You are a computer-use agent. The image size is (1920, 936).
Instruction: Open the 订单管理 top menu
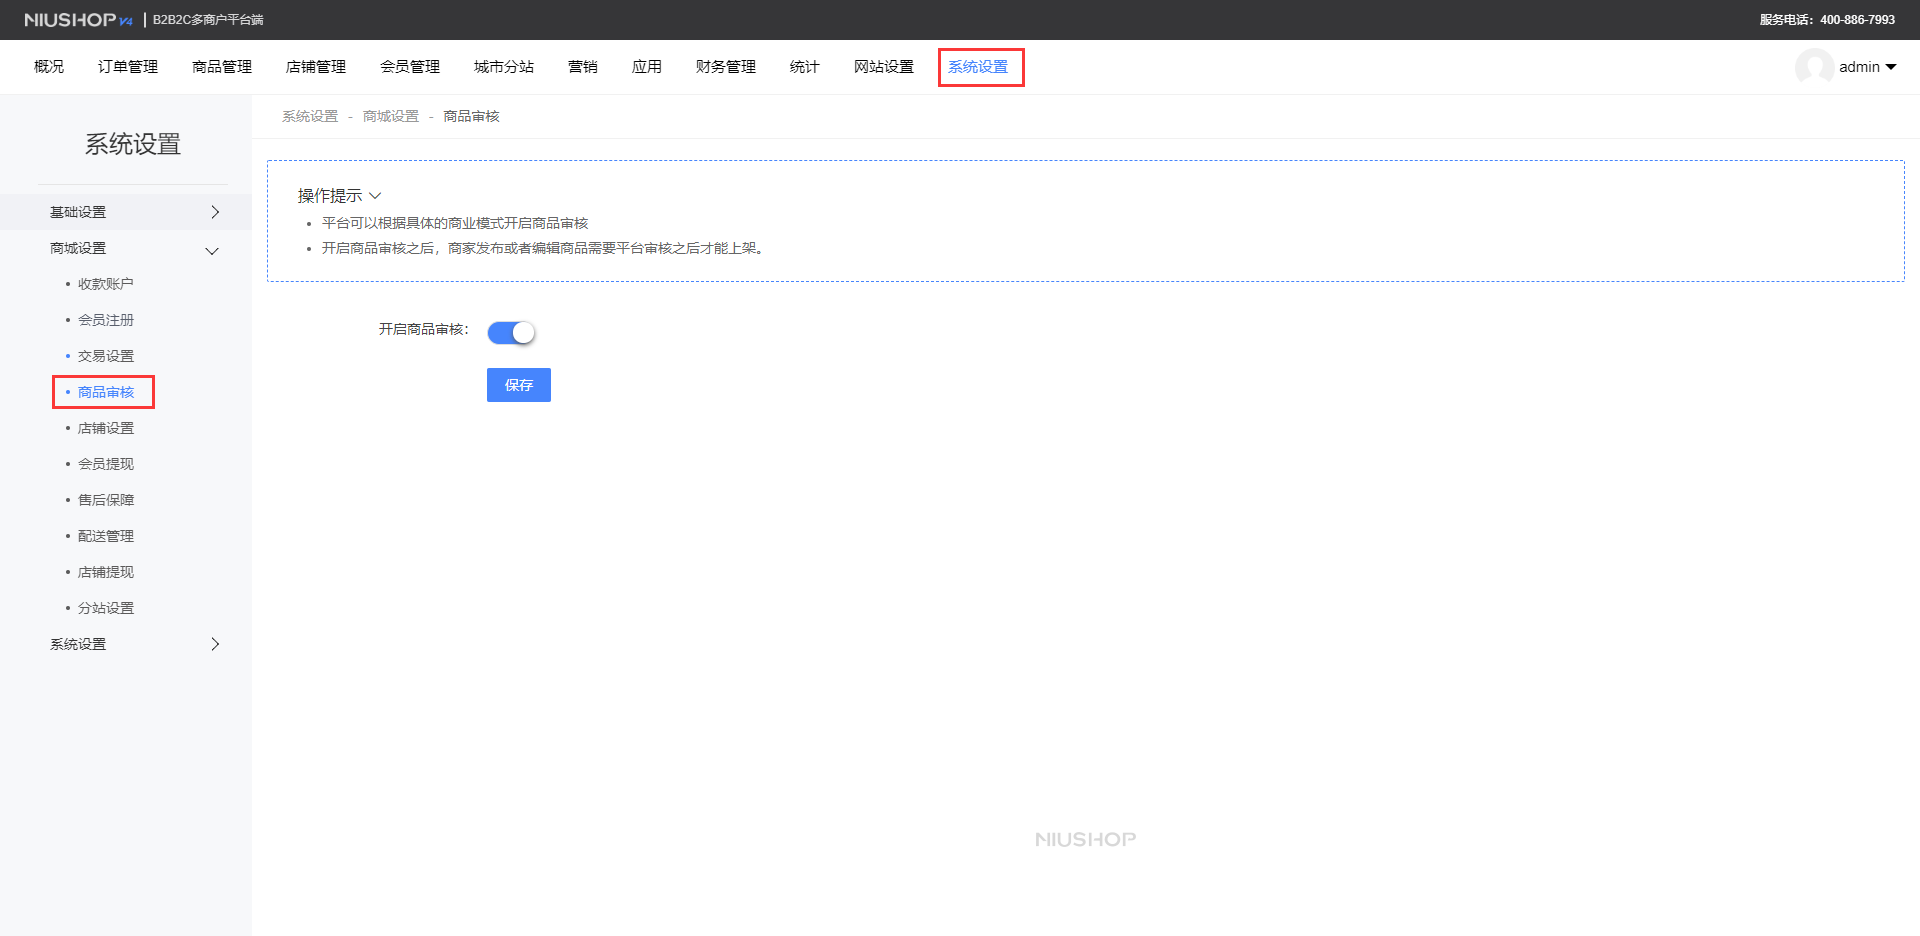coord(128,67)
